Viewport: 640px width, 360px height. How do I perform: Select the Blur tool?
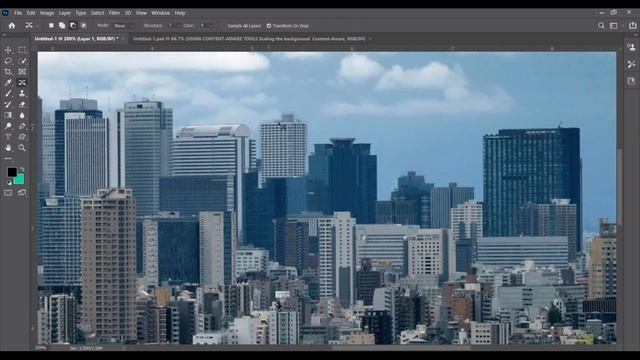tap(22, 115)
